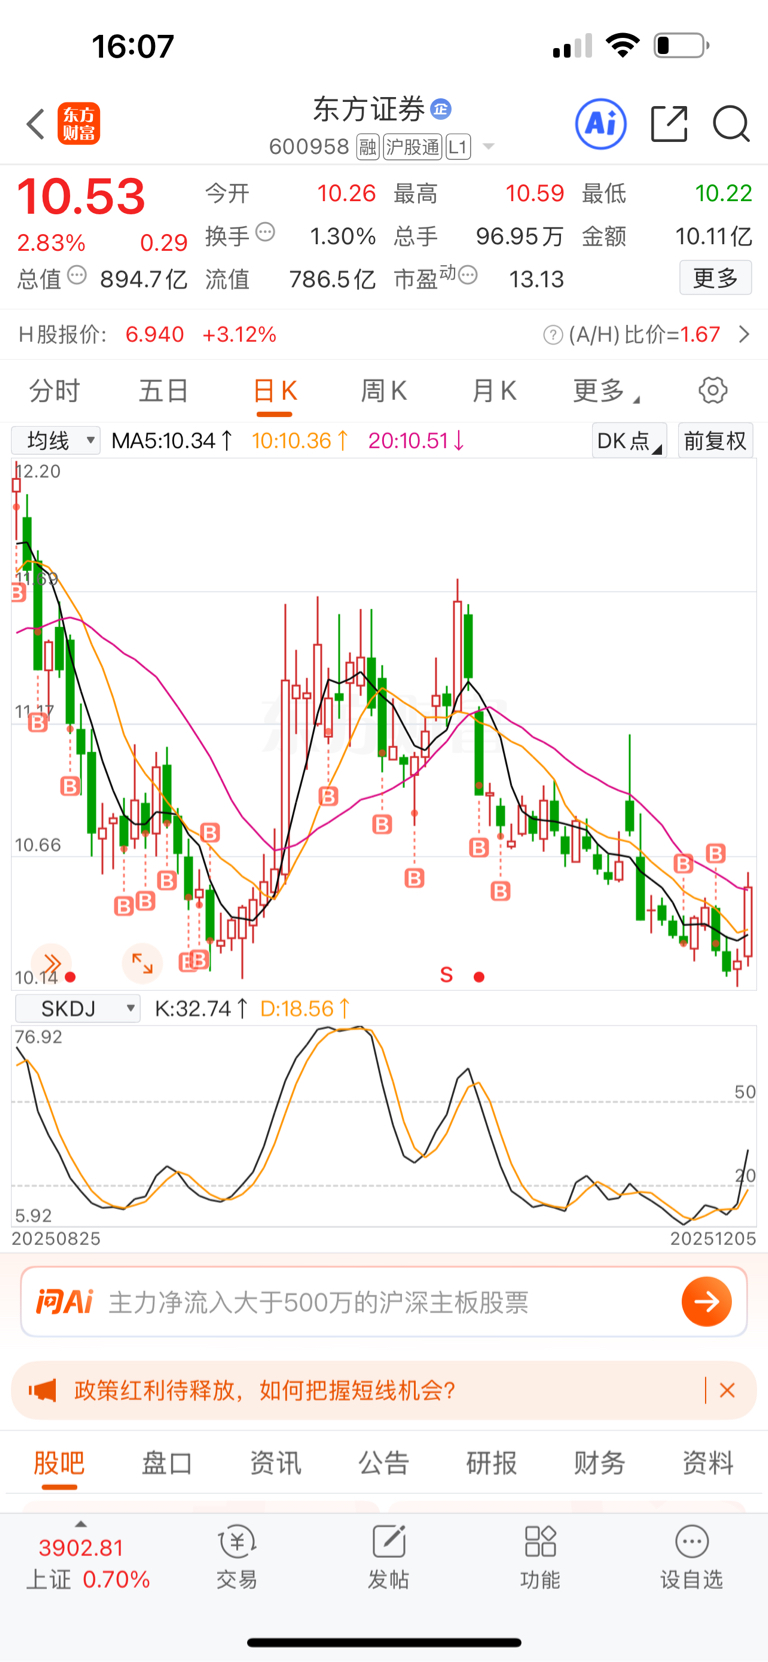Image resolution: width=768 pixels, height=1662 pixels.
Task: Tap the L1 level tag
Action: (x=458, y=147)
